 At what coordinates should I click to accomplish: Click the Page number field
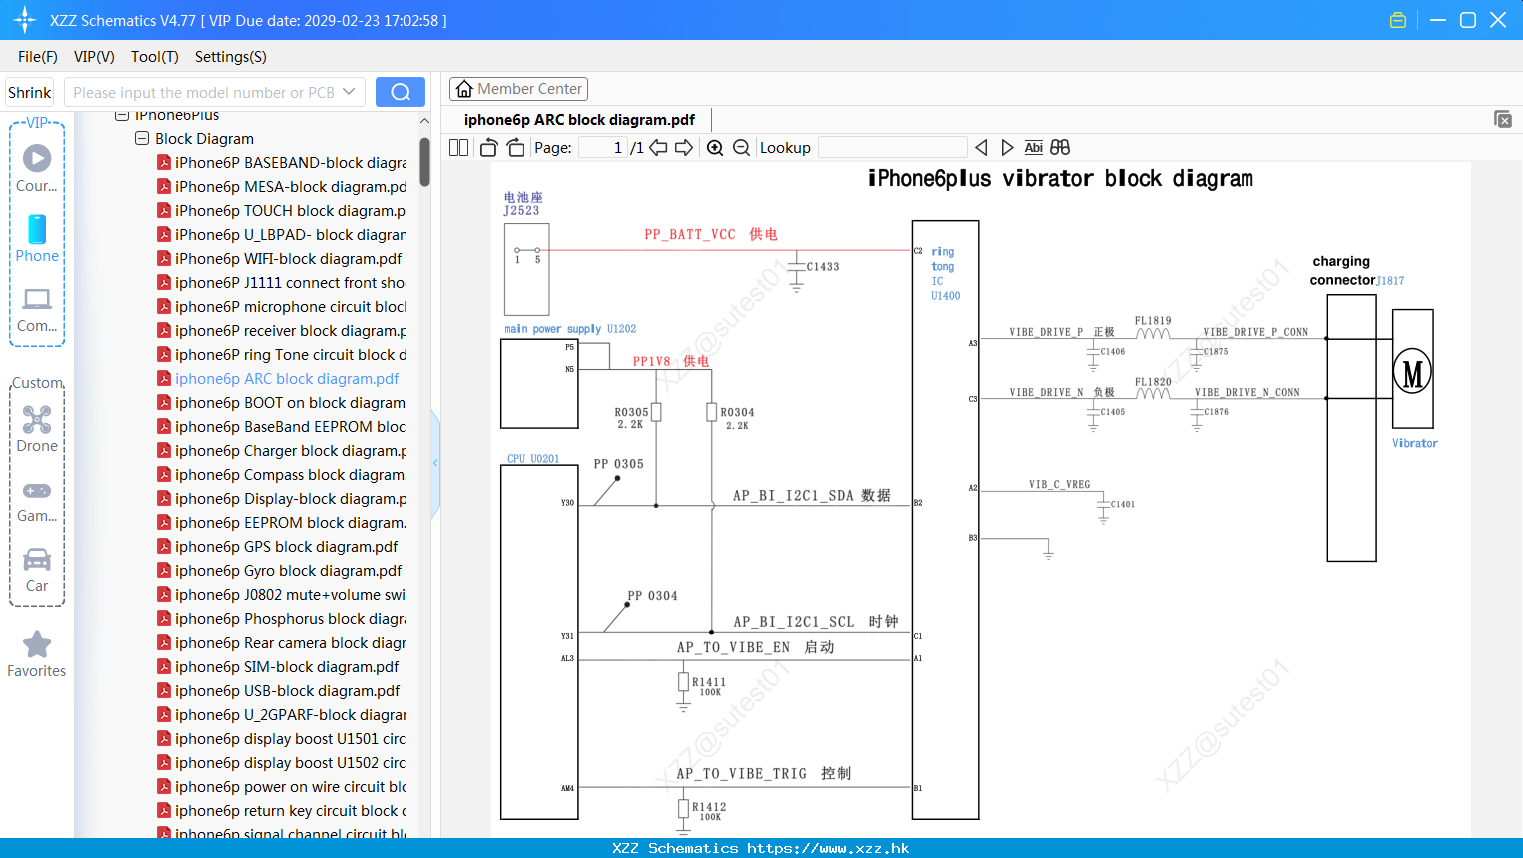tap(602, 147)
